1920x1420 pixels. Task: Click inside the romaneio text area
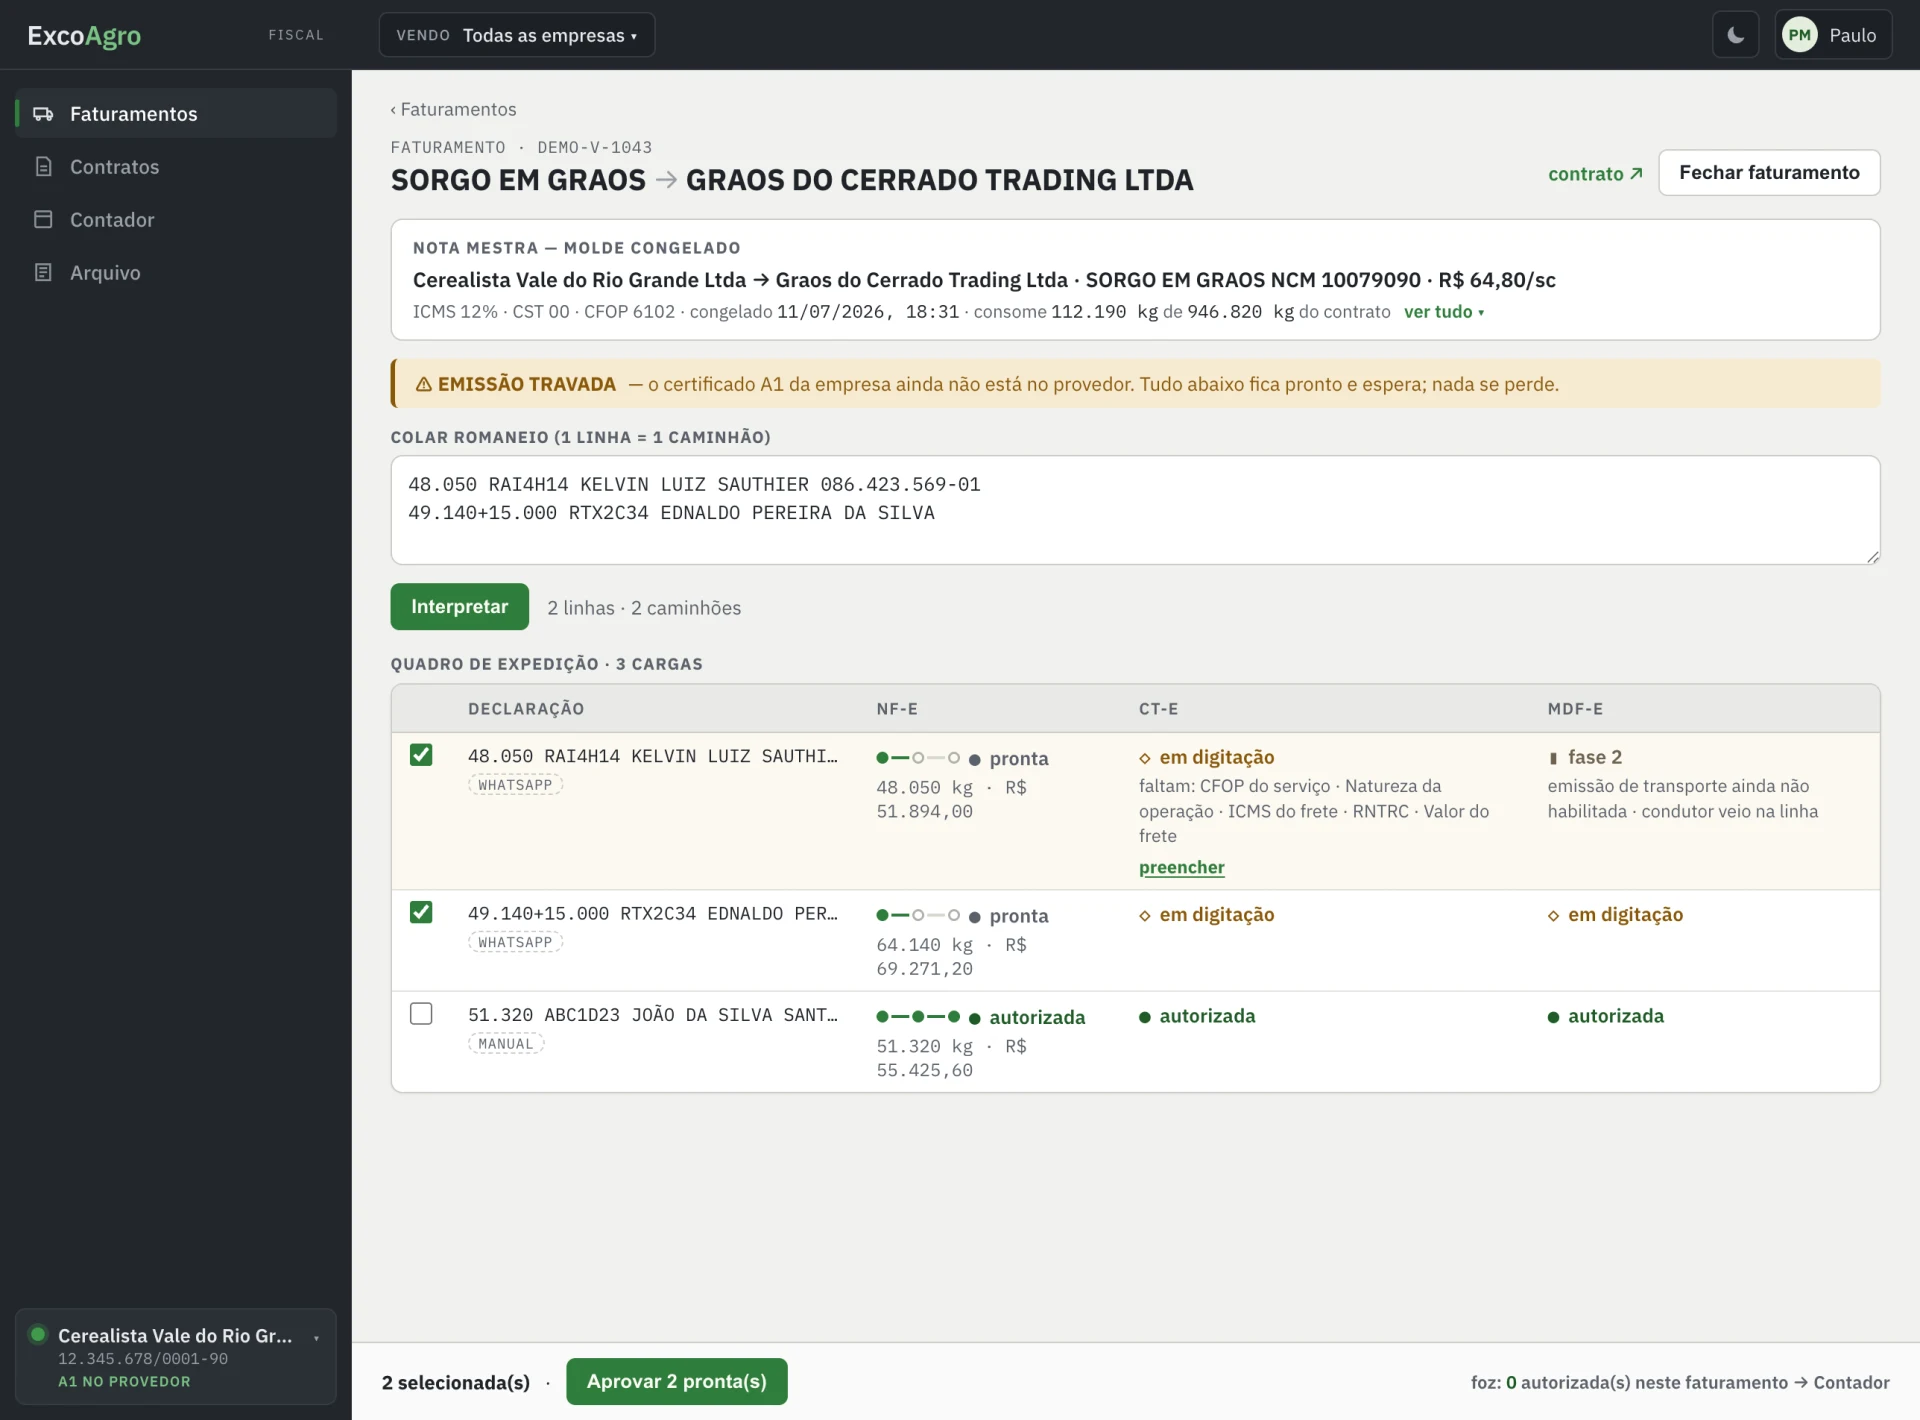tap(1135, 510)
